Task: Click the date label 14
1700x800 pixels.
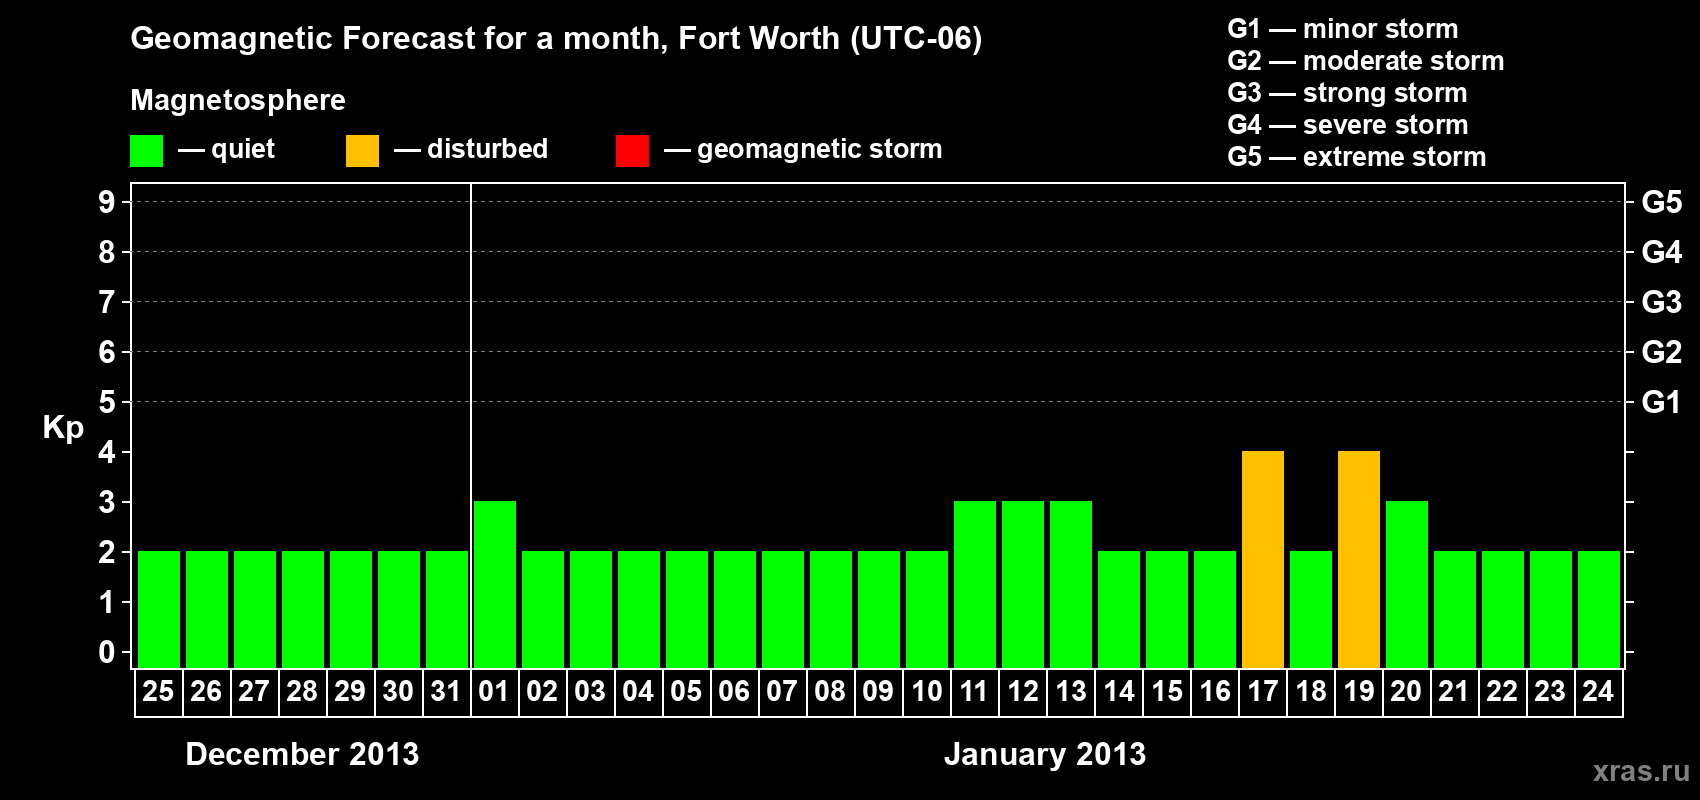Action: point(1119,691)
